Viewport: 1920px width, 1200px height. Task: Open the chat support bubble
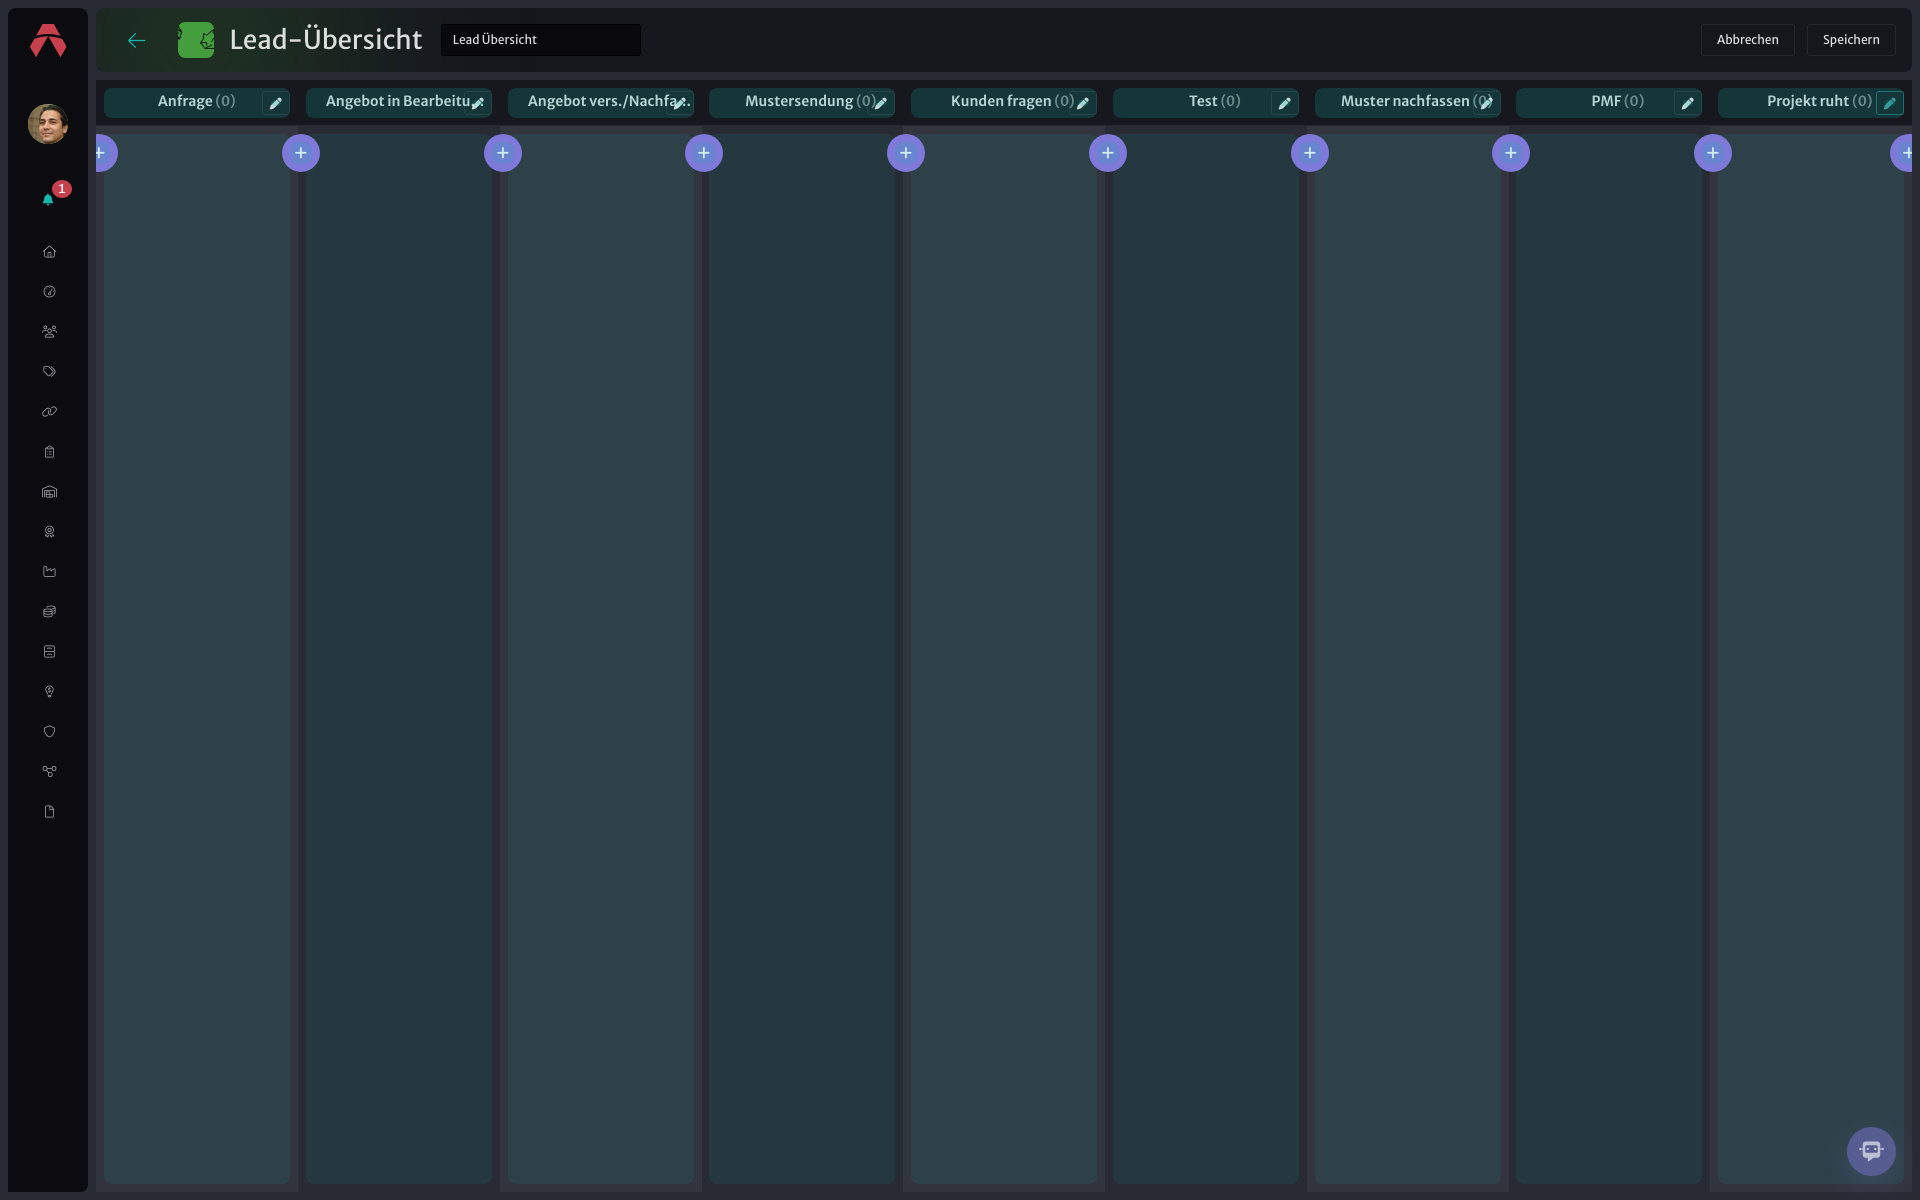[1871, 1151]
